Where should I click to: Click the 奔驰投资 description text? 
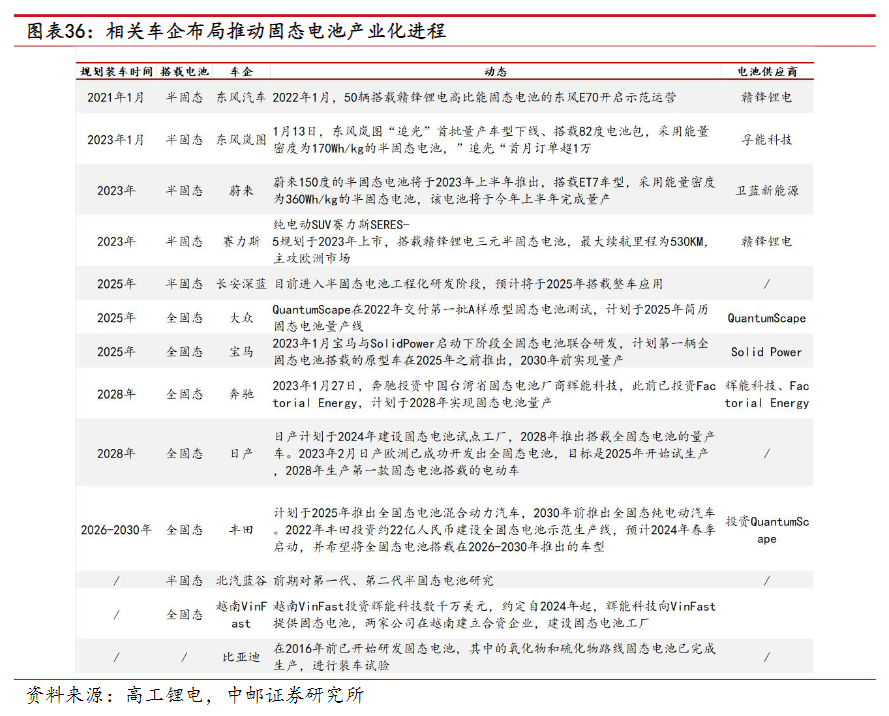click(494, 395)
